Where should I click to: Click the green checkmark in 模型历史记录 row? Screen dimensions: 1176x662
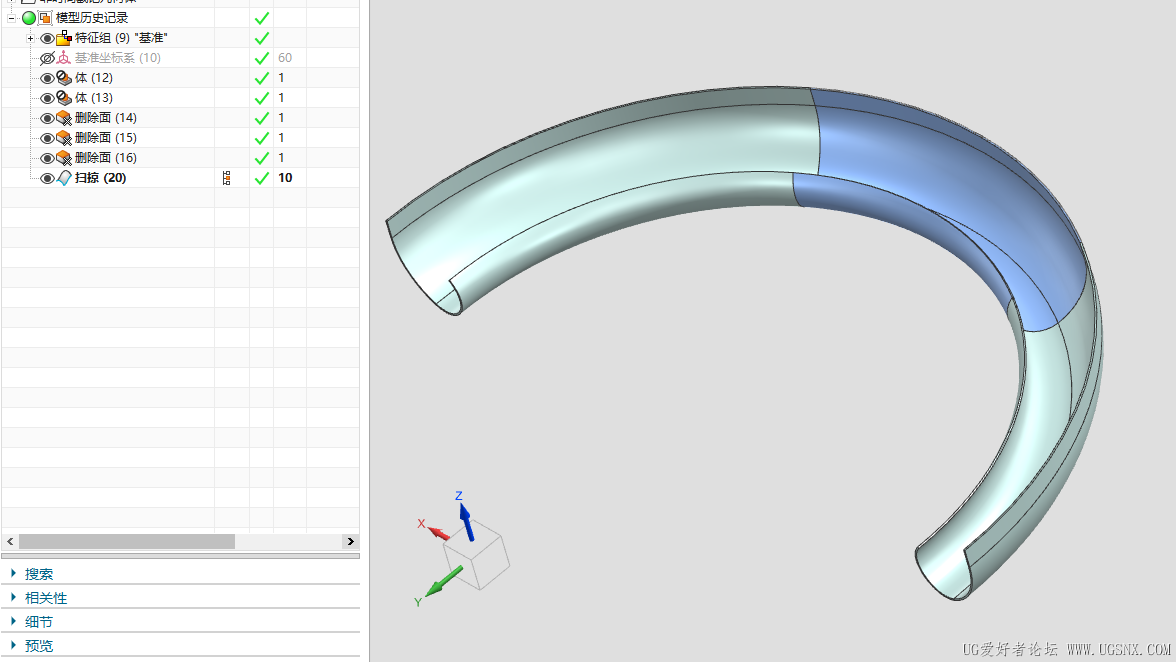tap(262, 18)
